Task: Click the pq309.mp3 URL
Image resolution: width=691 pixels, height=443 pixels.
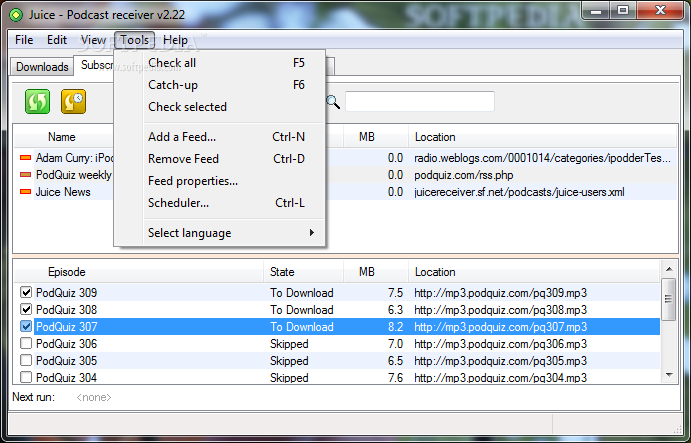Action: pos(500,293)
